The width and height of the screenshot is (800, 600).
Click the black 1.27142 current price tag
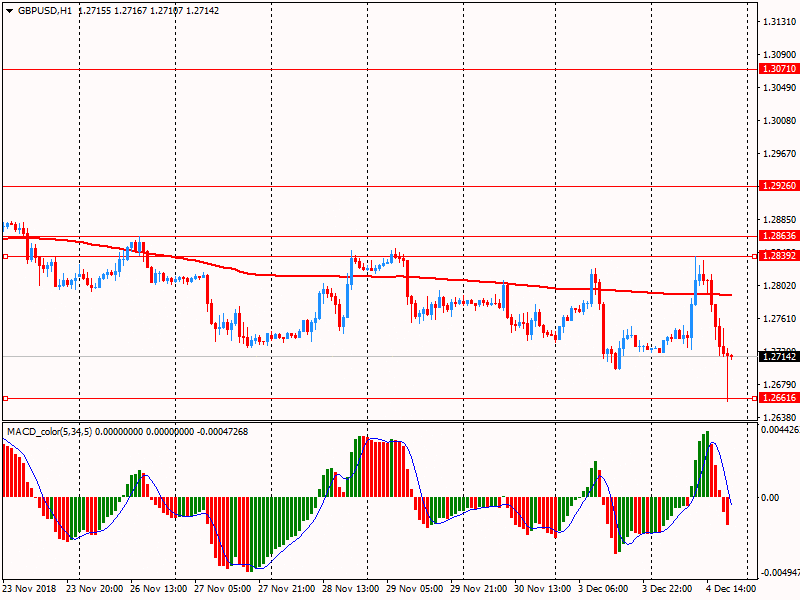pos(778,356)
